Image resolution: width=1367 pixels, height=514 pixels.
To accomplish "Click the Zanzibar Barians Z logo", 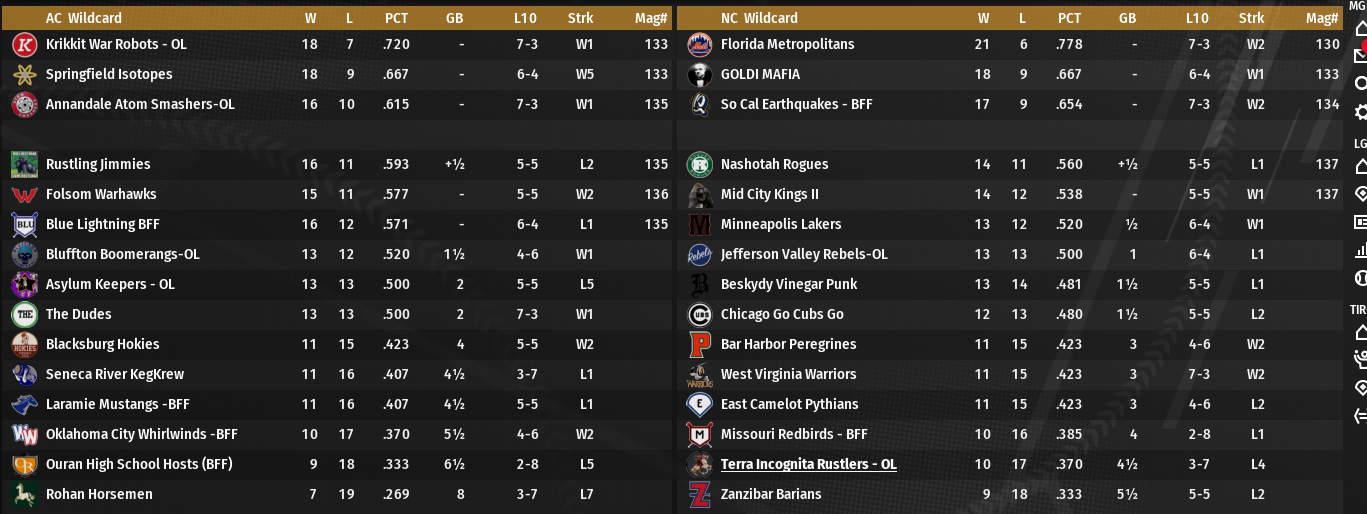I will (699, 495).
